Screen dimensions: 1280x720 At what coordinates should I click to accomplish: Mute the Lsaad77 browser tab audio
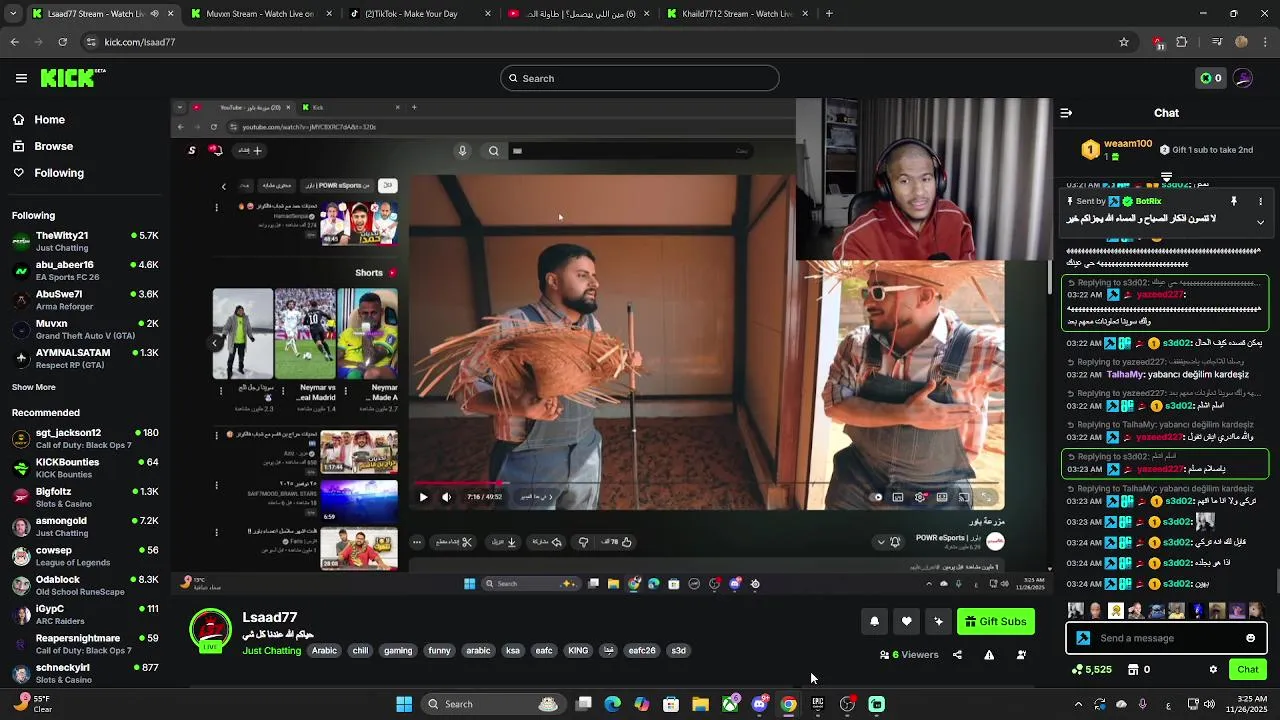pos(154,14)
